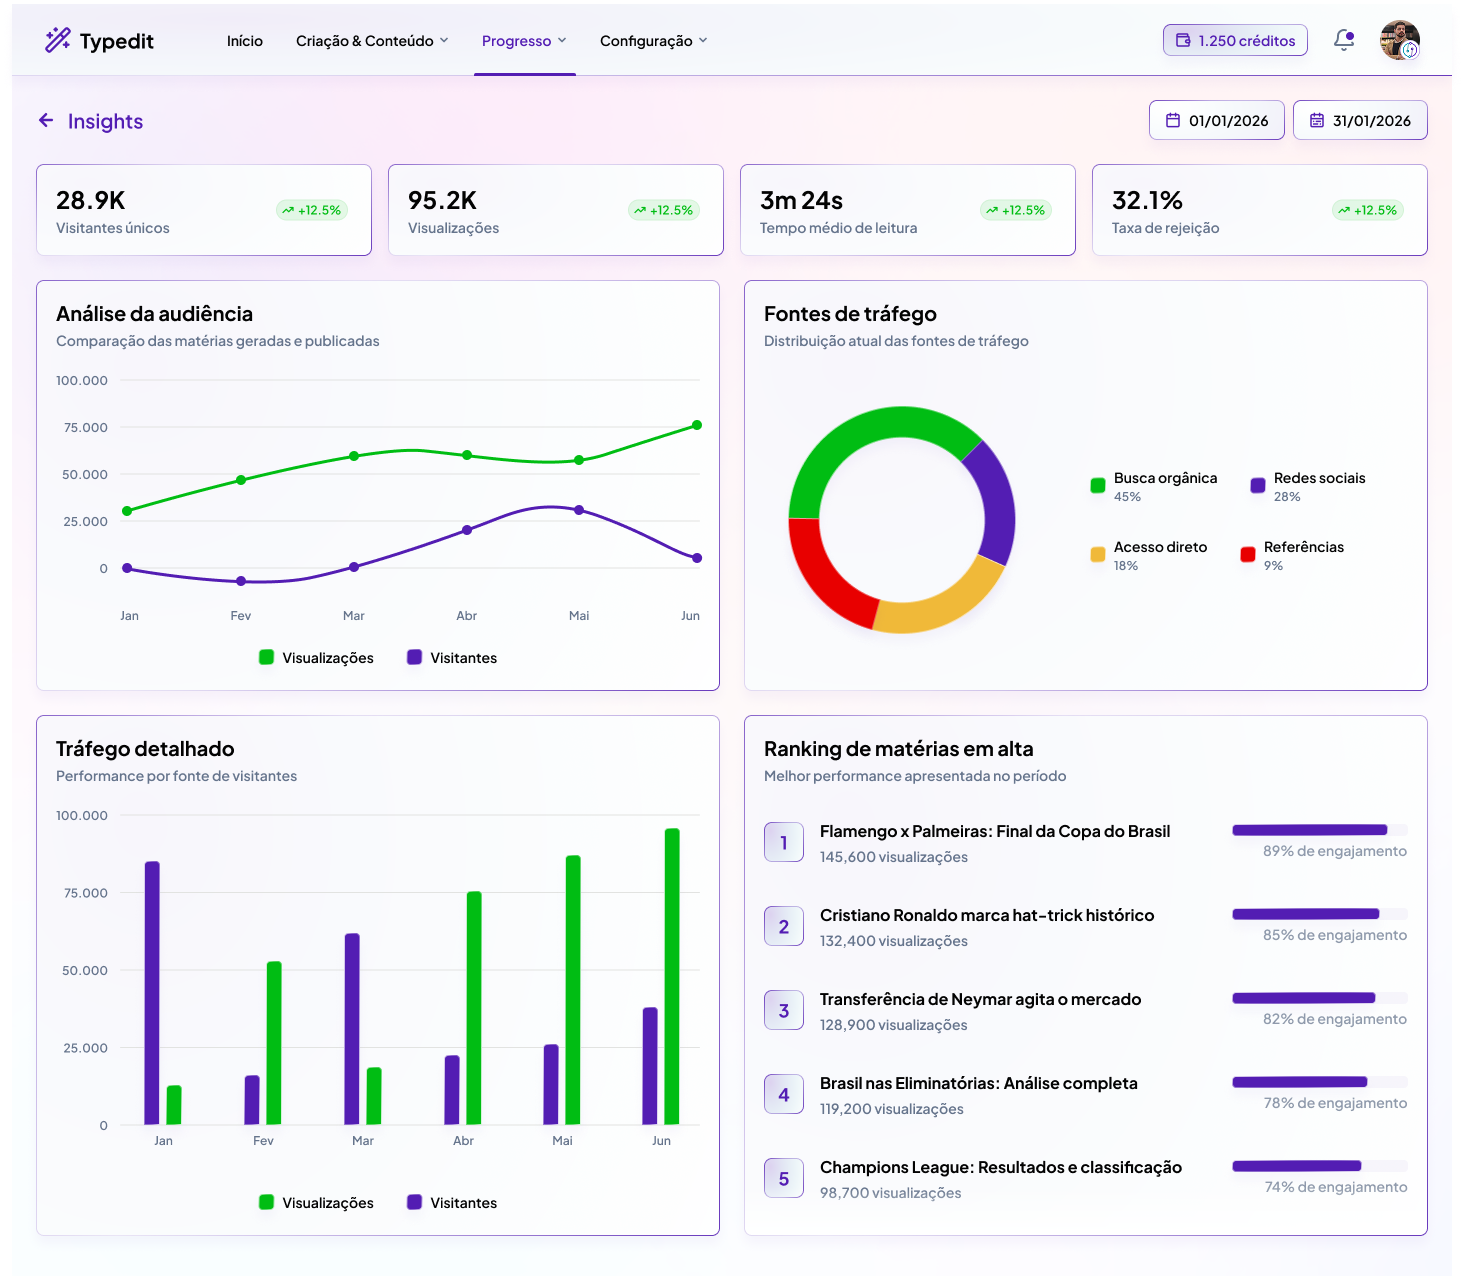Toggle Visitantes legend in Análise da audiência
Screen dimensions: 1464x1276
pos(452,658)
